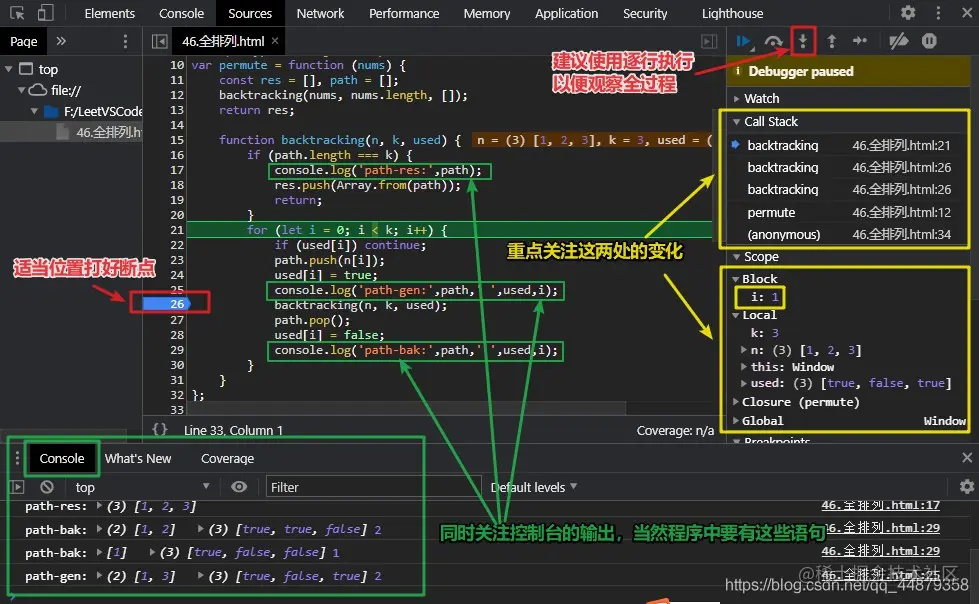Toggle the deactivate breakpoints icon

coord(898,41)
